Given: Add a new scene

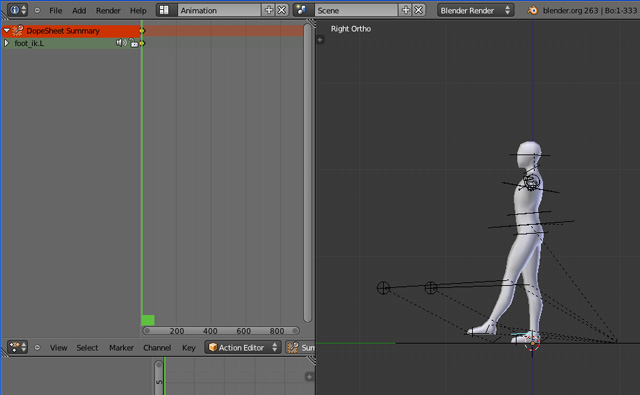Looking at the screenshot, I should (x=406, y=10).
